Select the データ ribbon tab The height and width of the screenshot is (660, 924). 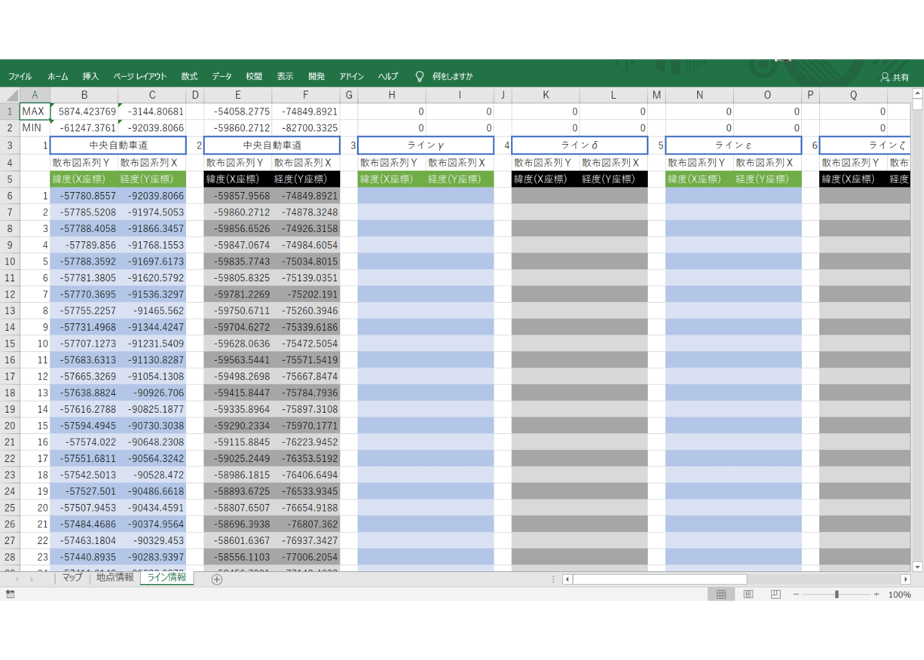pos(222,76)
